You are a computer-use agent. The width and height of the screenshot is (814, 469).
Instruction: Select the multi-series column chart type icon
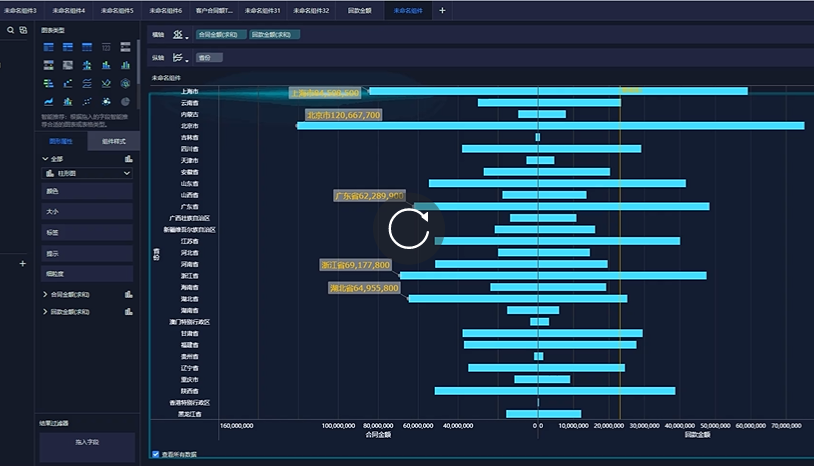point(125,65)
